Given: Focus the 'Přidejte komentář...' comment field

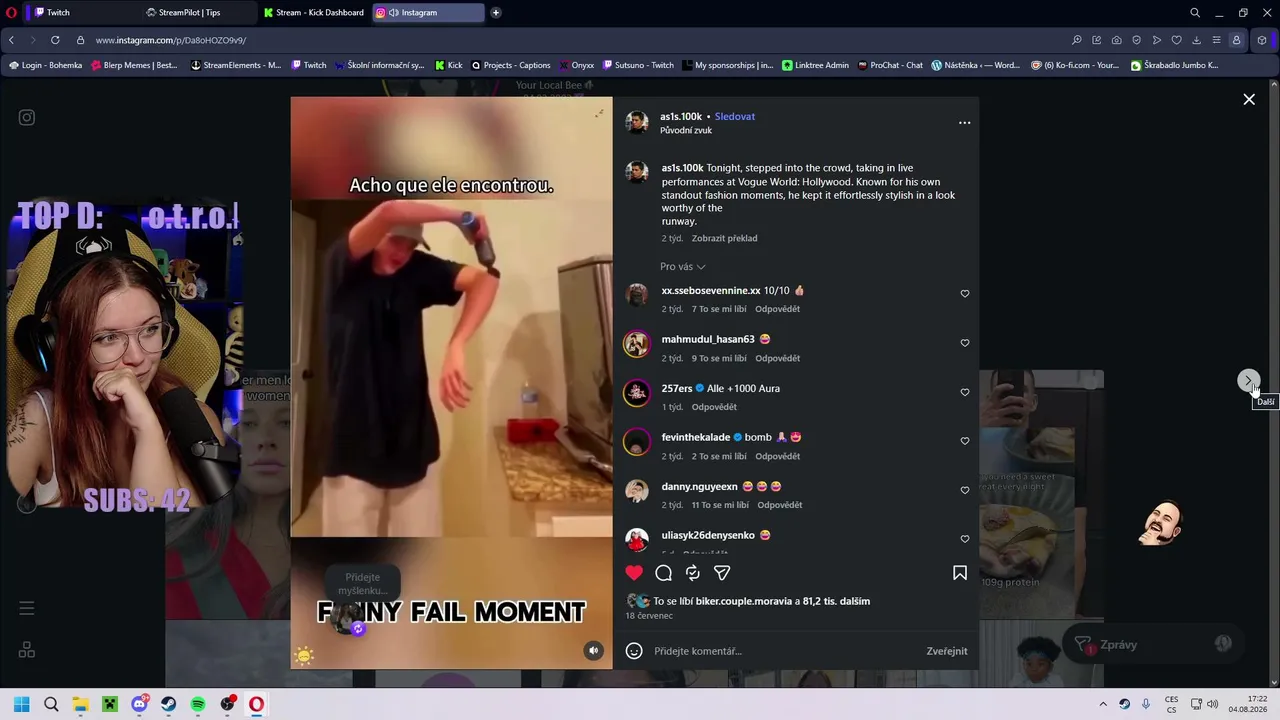Looking at the screenshot, I should [785, 651].
